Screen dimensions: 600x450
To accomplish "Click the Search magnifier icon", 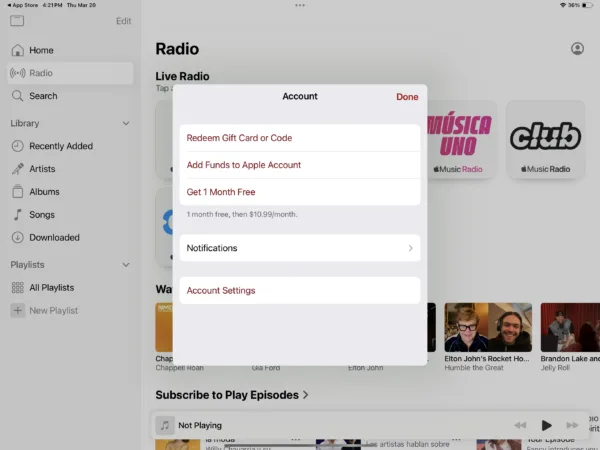I will [17, 96].
